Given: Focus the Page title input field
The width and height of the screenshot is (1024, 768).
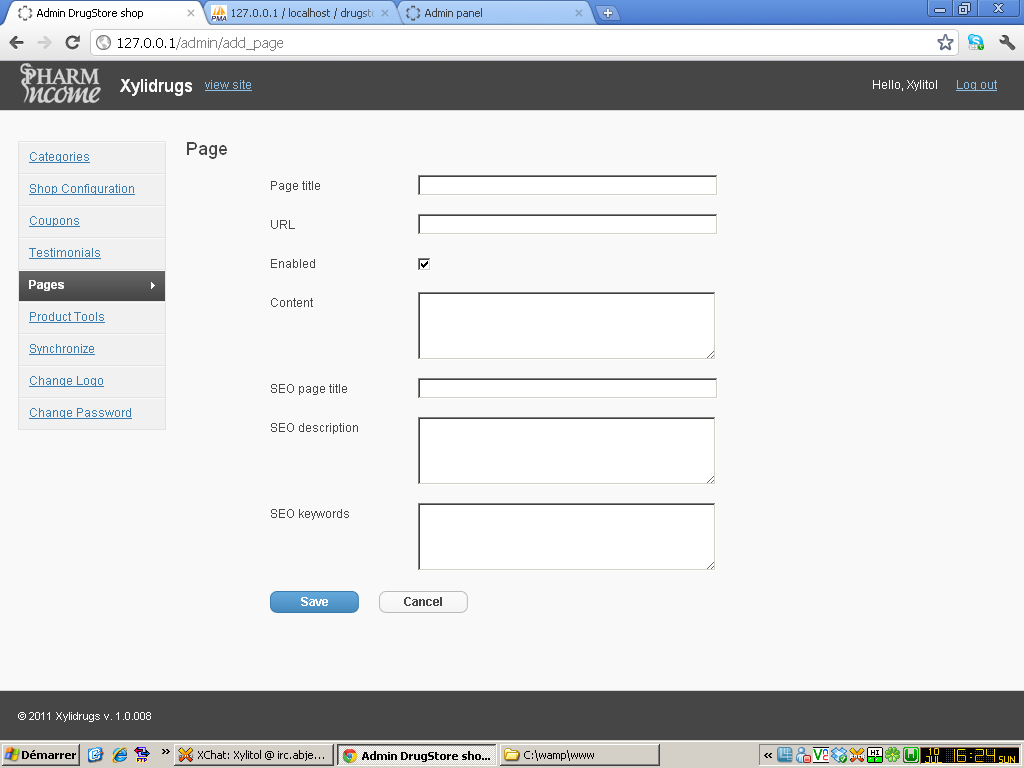Looking at the screenshot, I should [568, 185].
